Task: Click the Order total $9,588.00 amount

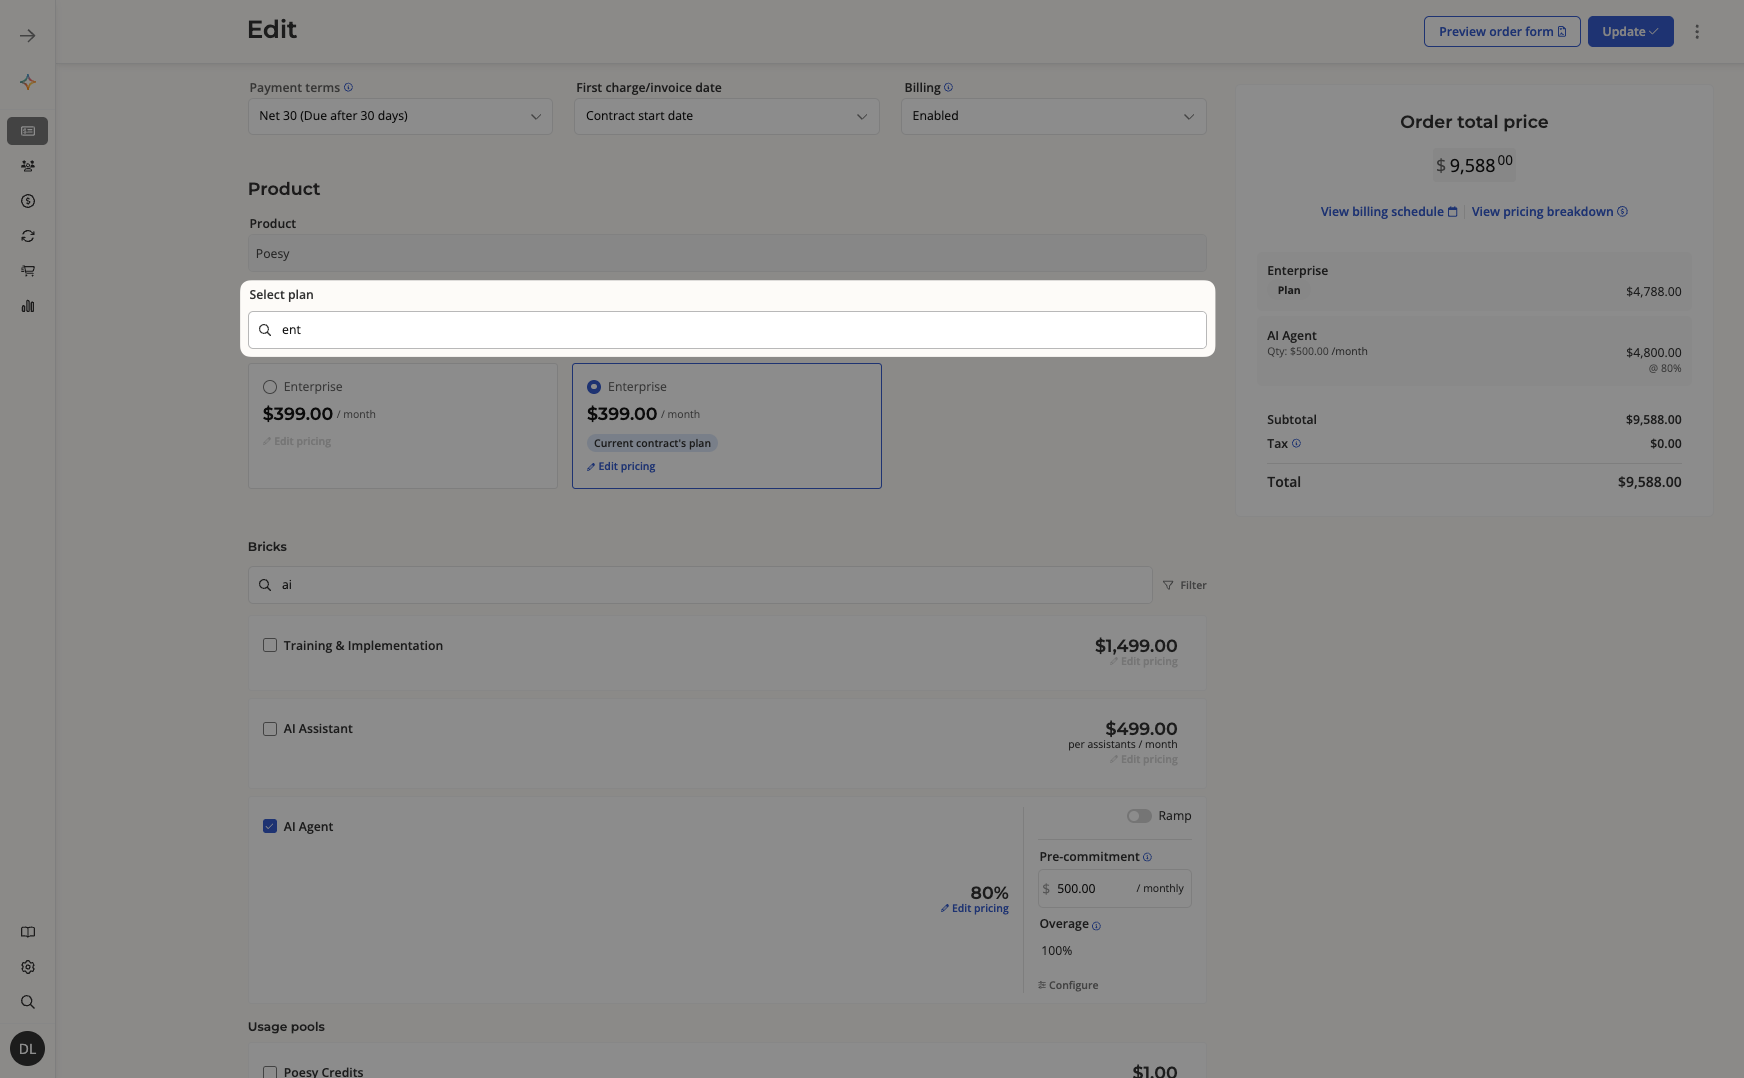Action: [x=1474, y=165]
